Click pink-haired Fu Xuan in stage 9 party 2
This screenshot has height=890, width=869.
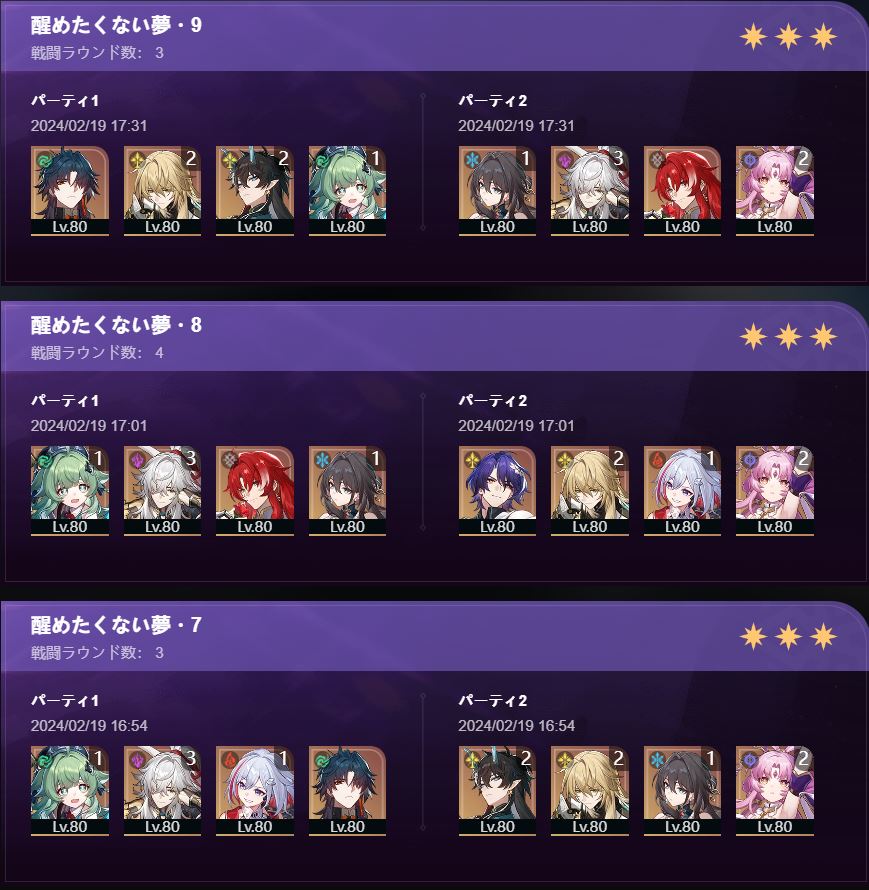click(x=775, y=191)
